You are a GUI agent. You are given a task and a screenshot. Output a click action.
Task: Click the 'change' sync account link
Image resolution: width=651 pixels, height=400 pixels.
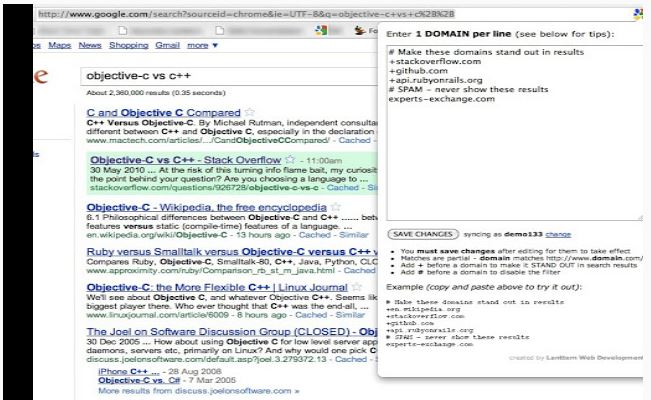point(558,234)
